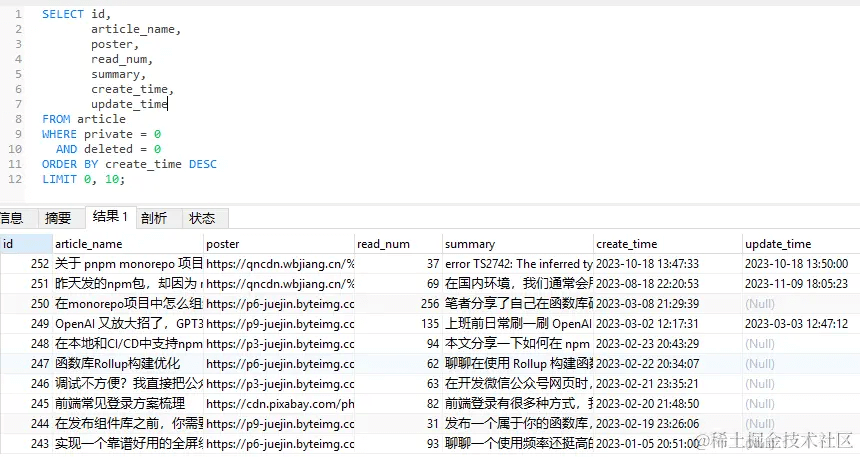860x457 pixels.
Task: Select update_time cell 2023-03-03 12:47:12
Action: pos(801,324)
